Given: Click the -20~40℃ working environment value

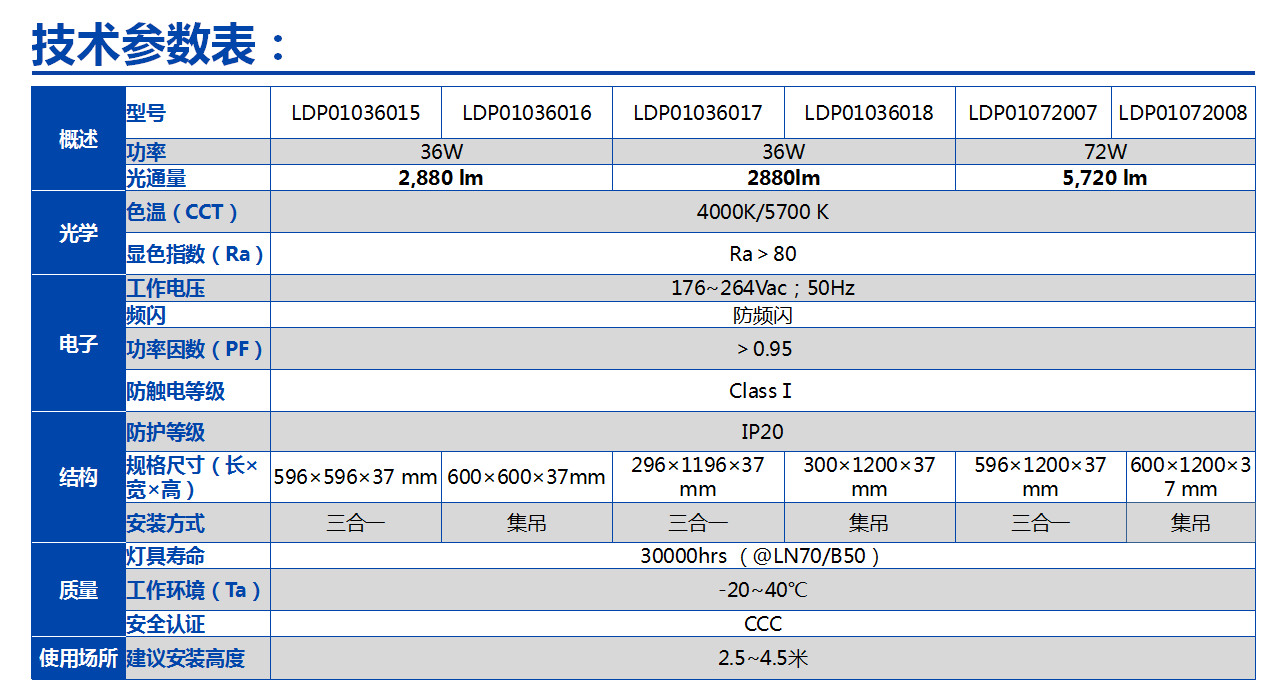Looking at the screenshot, I should pos(762,590).
